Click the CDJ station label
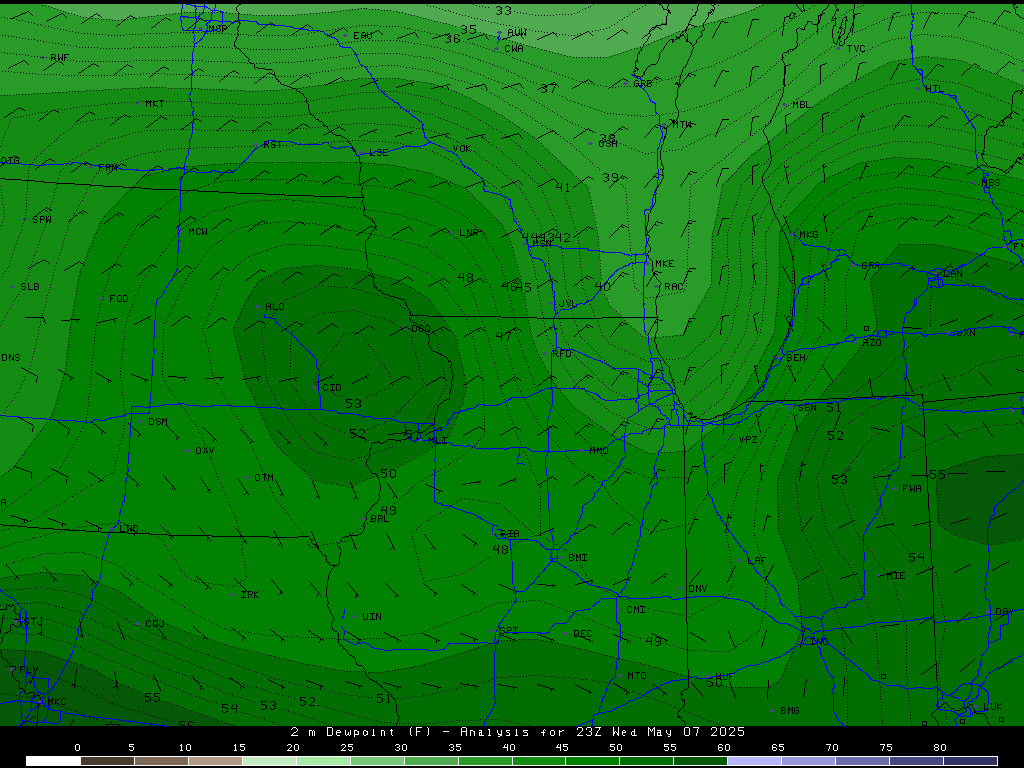Viewport: 1024px width, 768px height. 155,624
